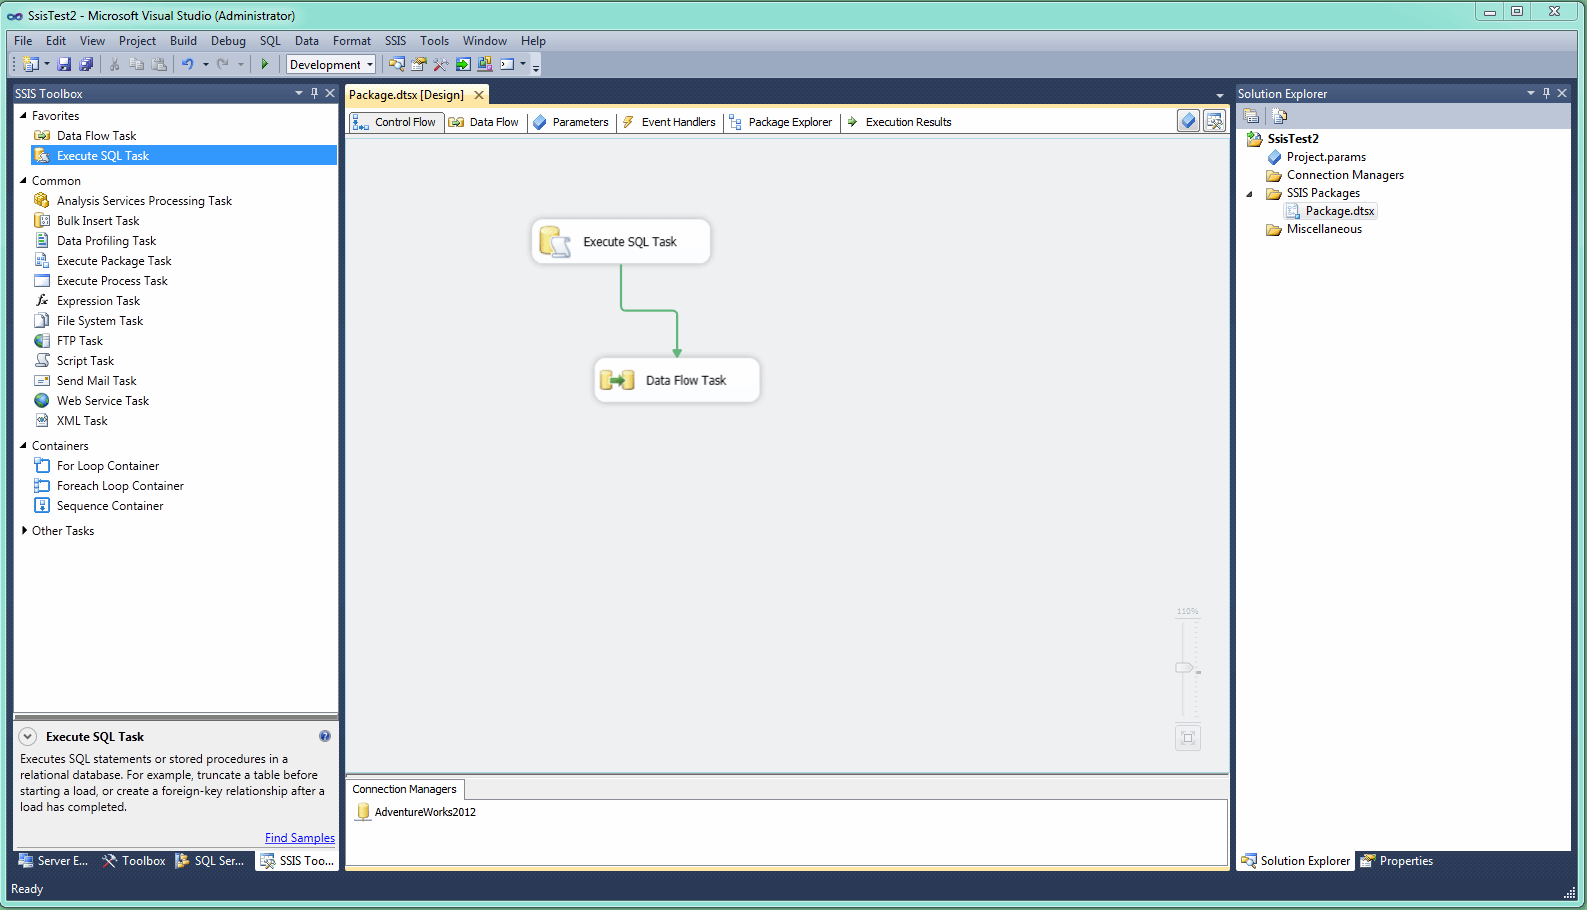1587x910 pixels.
Task: Open the Format menu
Action: (352, 41)
